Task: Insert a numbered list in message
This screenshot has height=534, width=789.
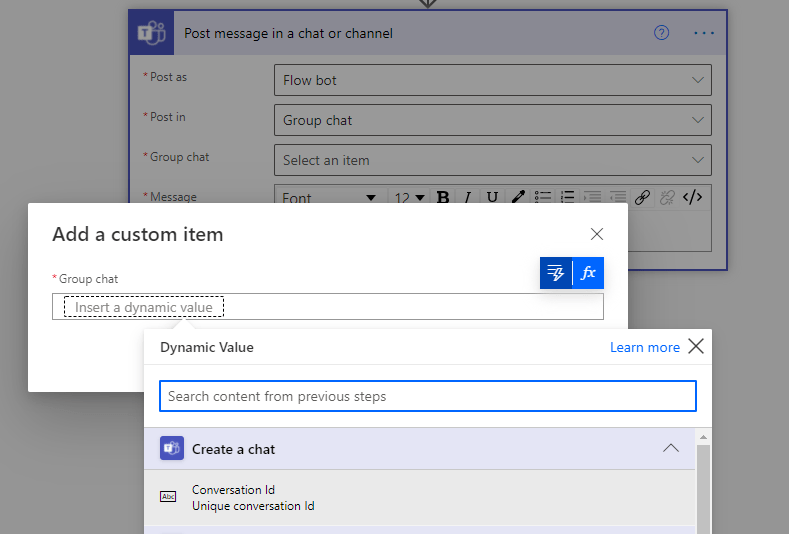Action: coord(568,197)
